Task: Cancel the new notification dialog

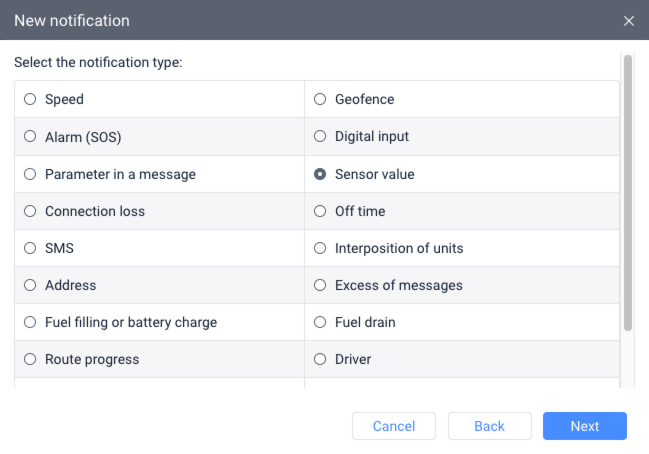Action: (x=394, y=426)
